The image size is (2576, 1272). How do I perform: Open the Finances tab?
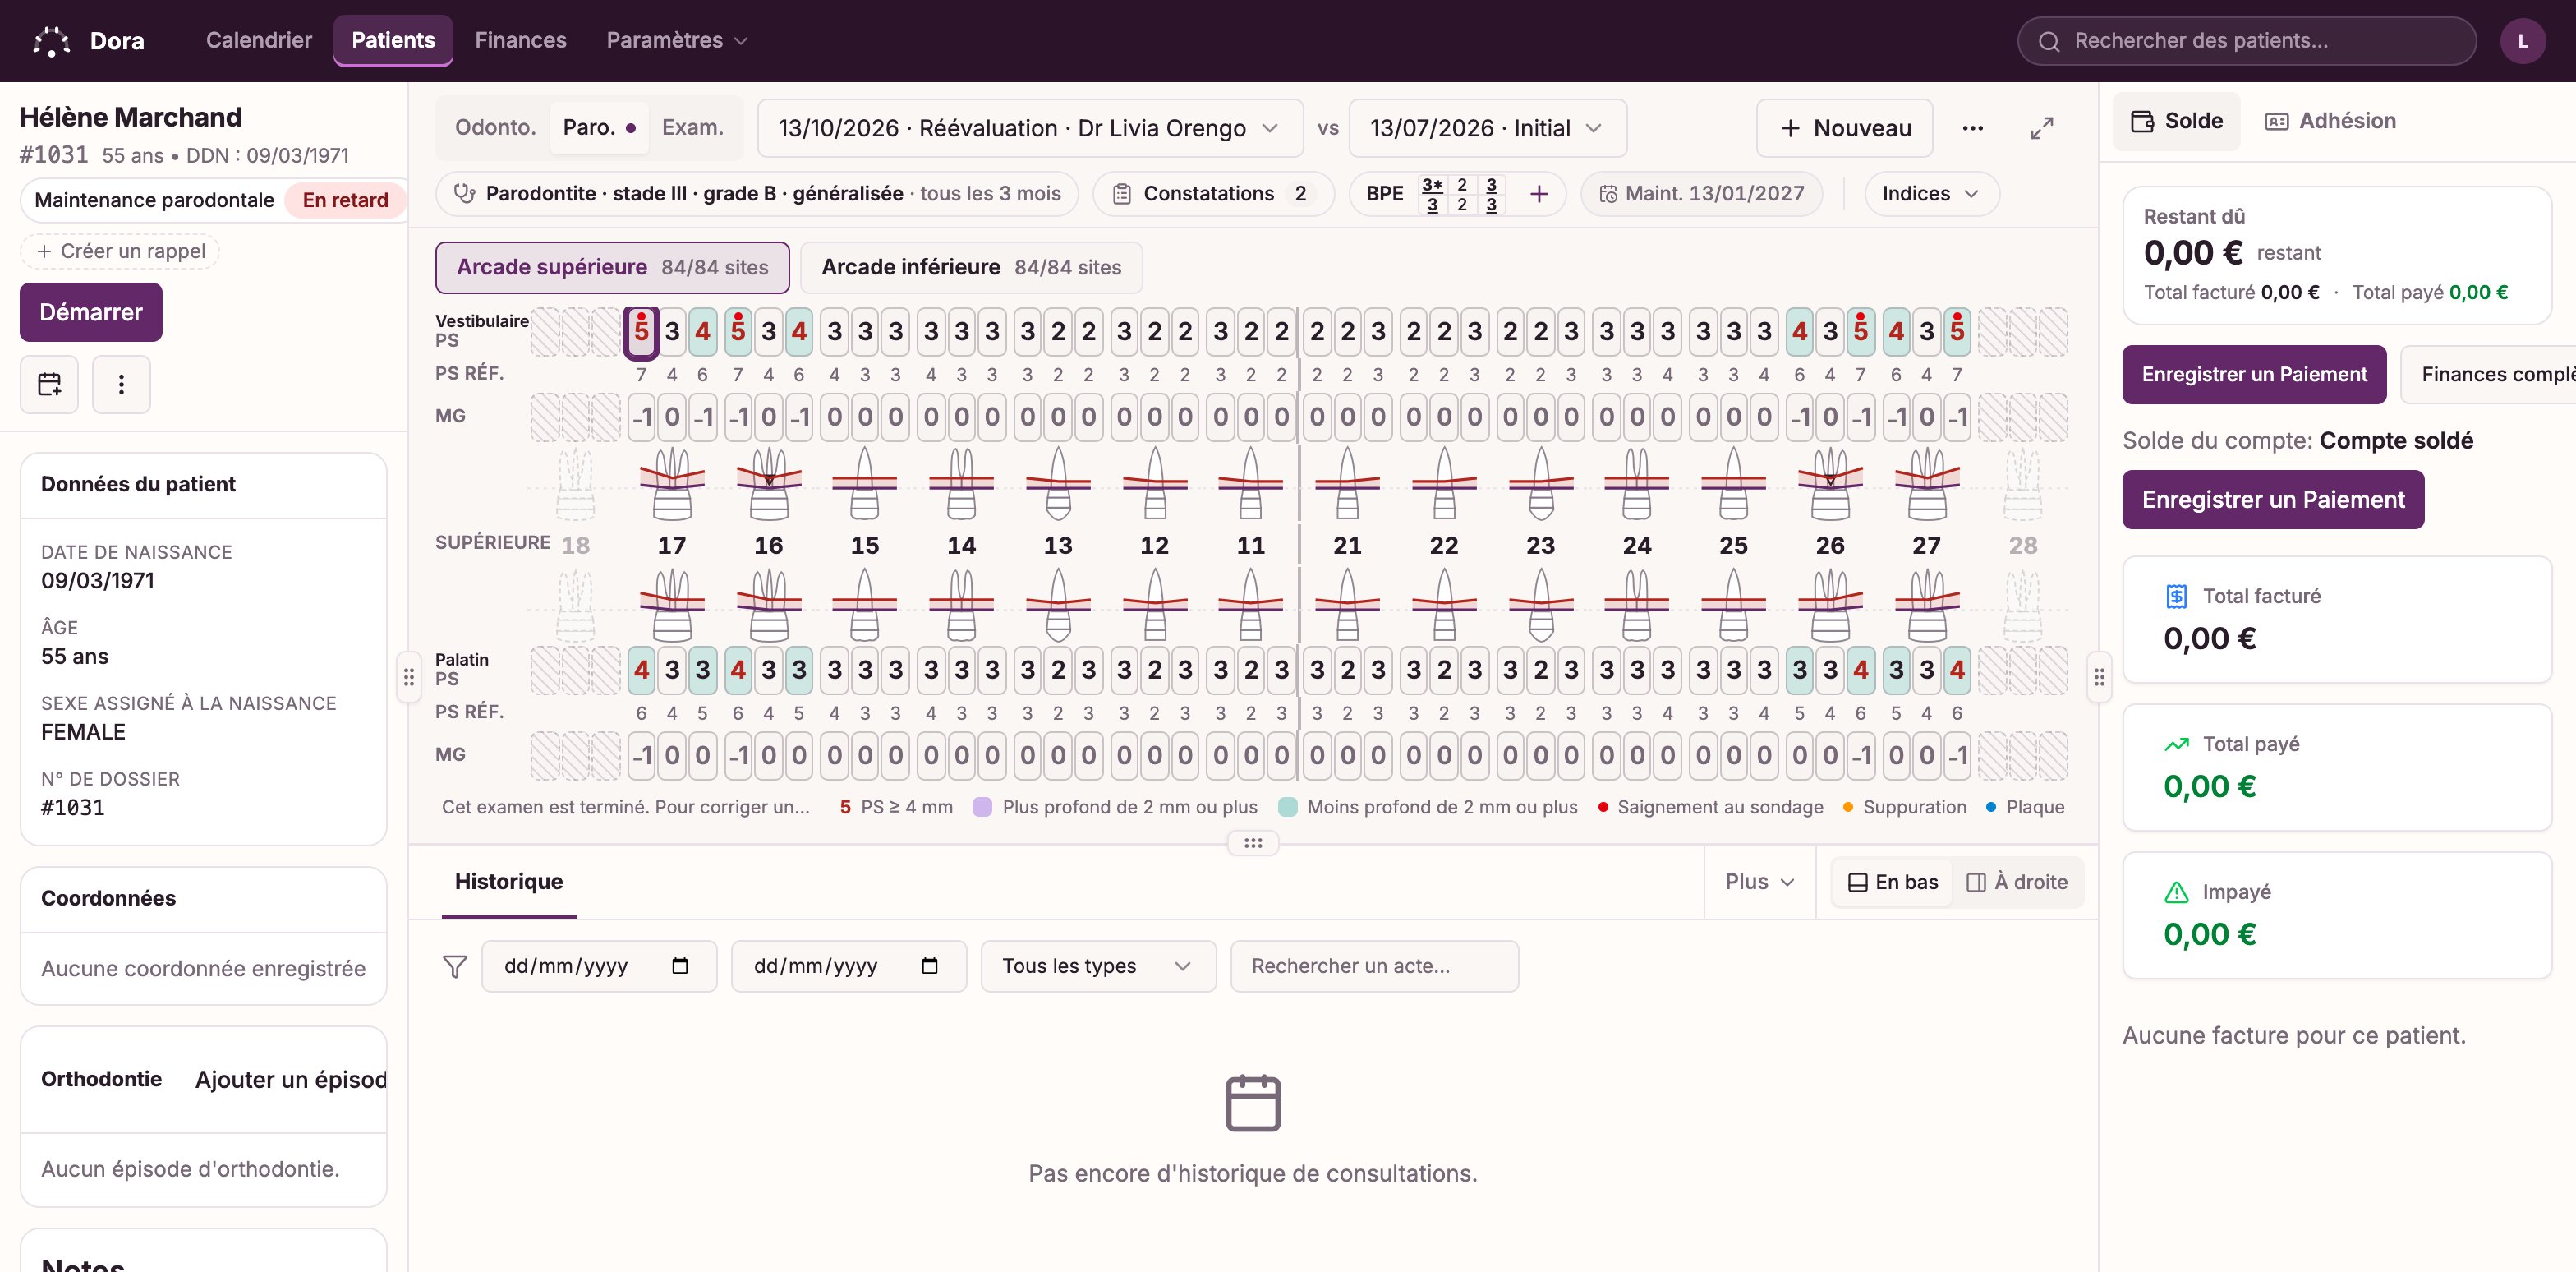pyautogui.click(x=520, y=41)
